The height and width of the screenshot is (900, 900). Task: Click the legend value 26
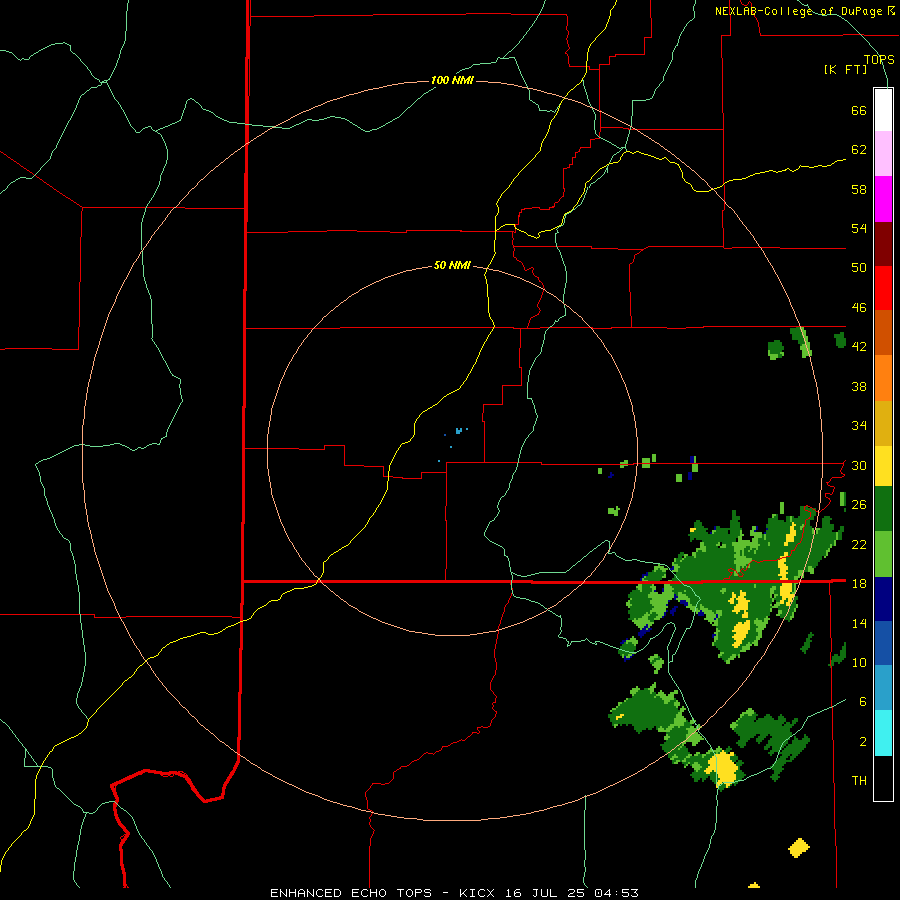tap(859, 505)
